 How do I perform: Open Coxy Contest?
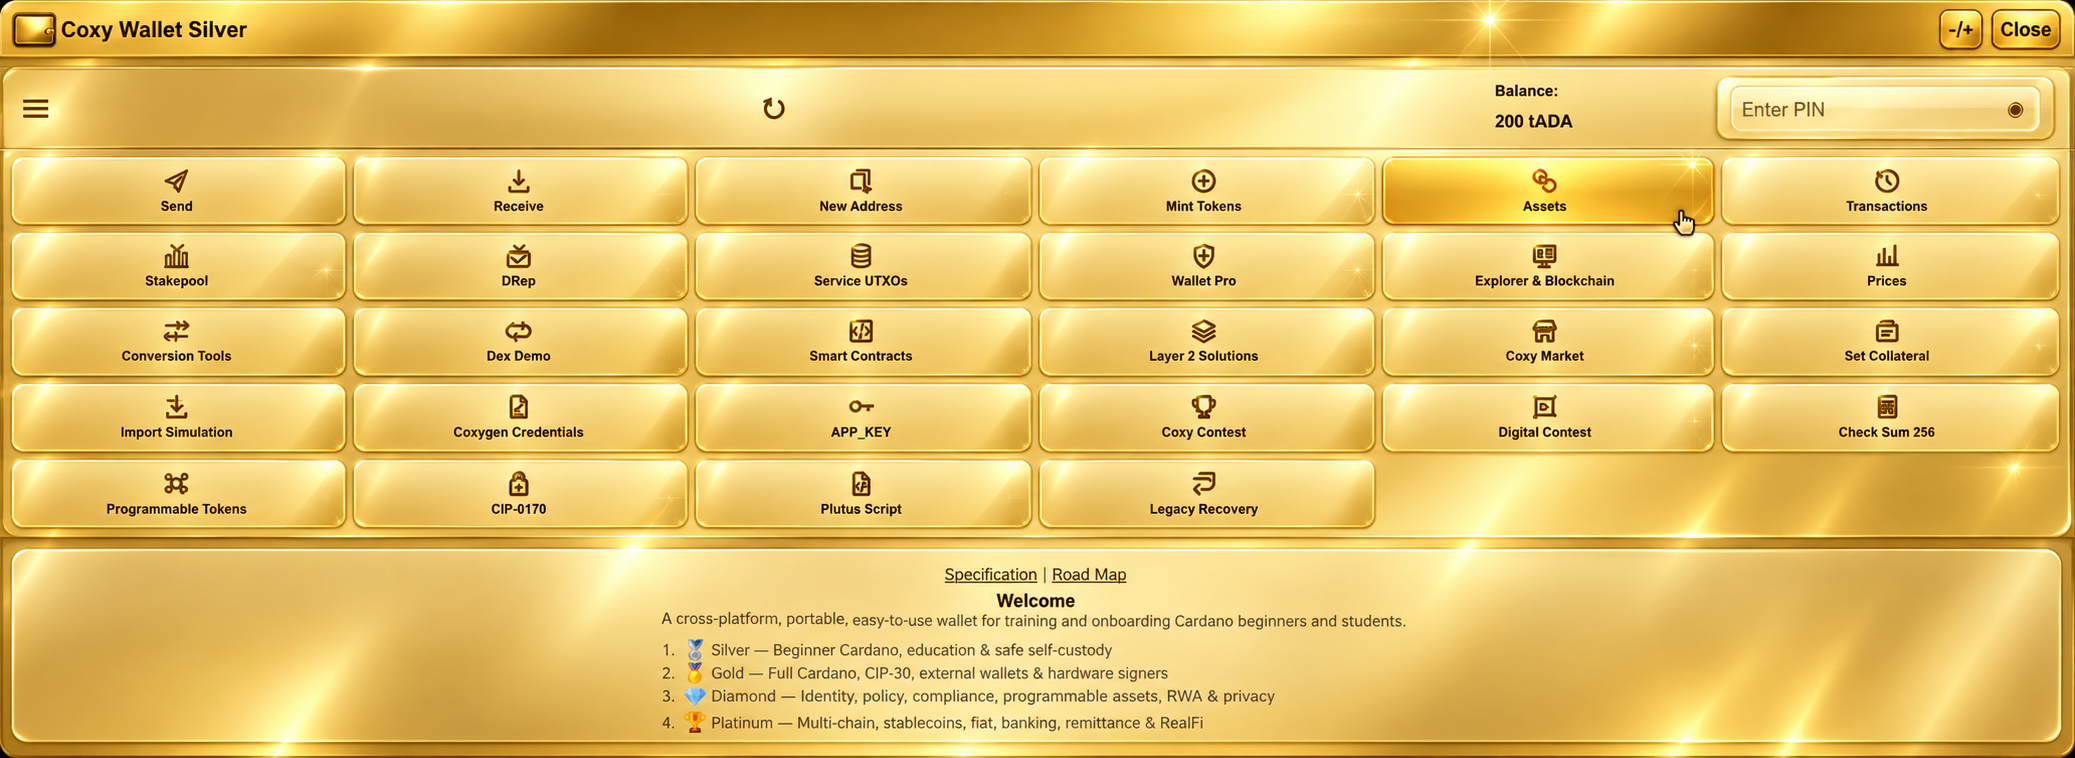pyautogui.click(x=1205, y=418)
